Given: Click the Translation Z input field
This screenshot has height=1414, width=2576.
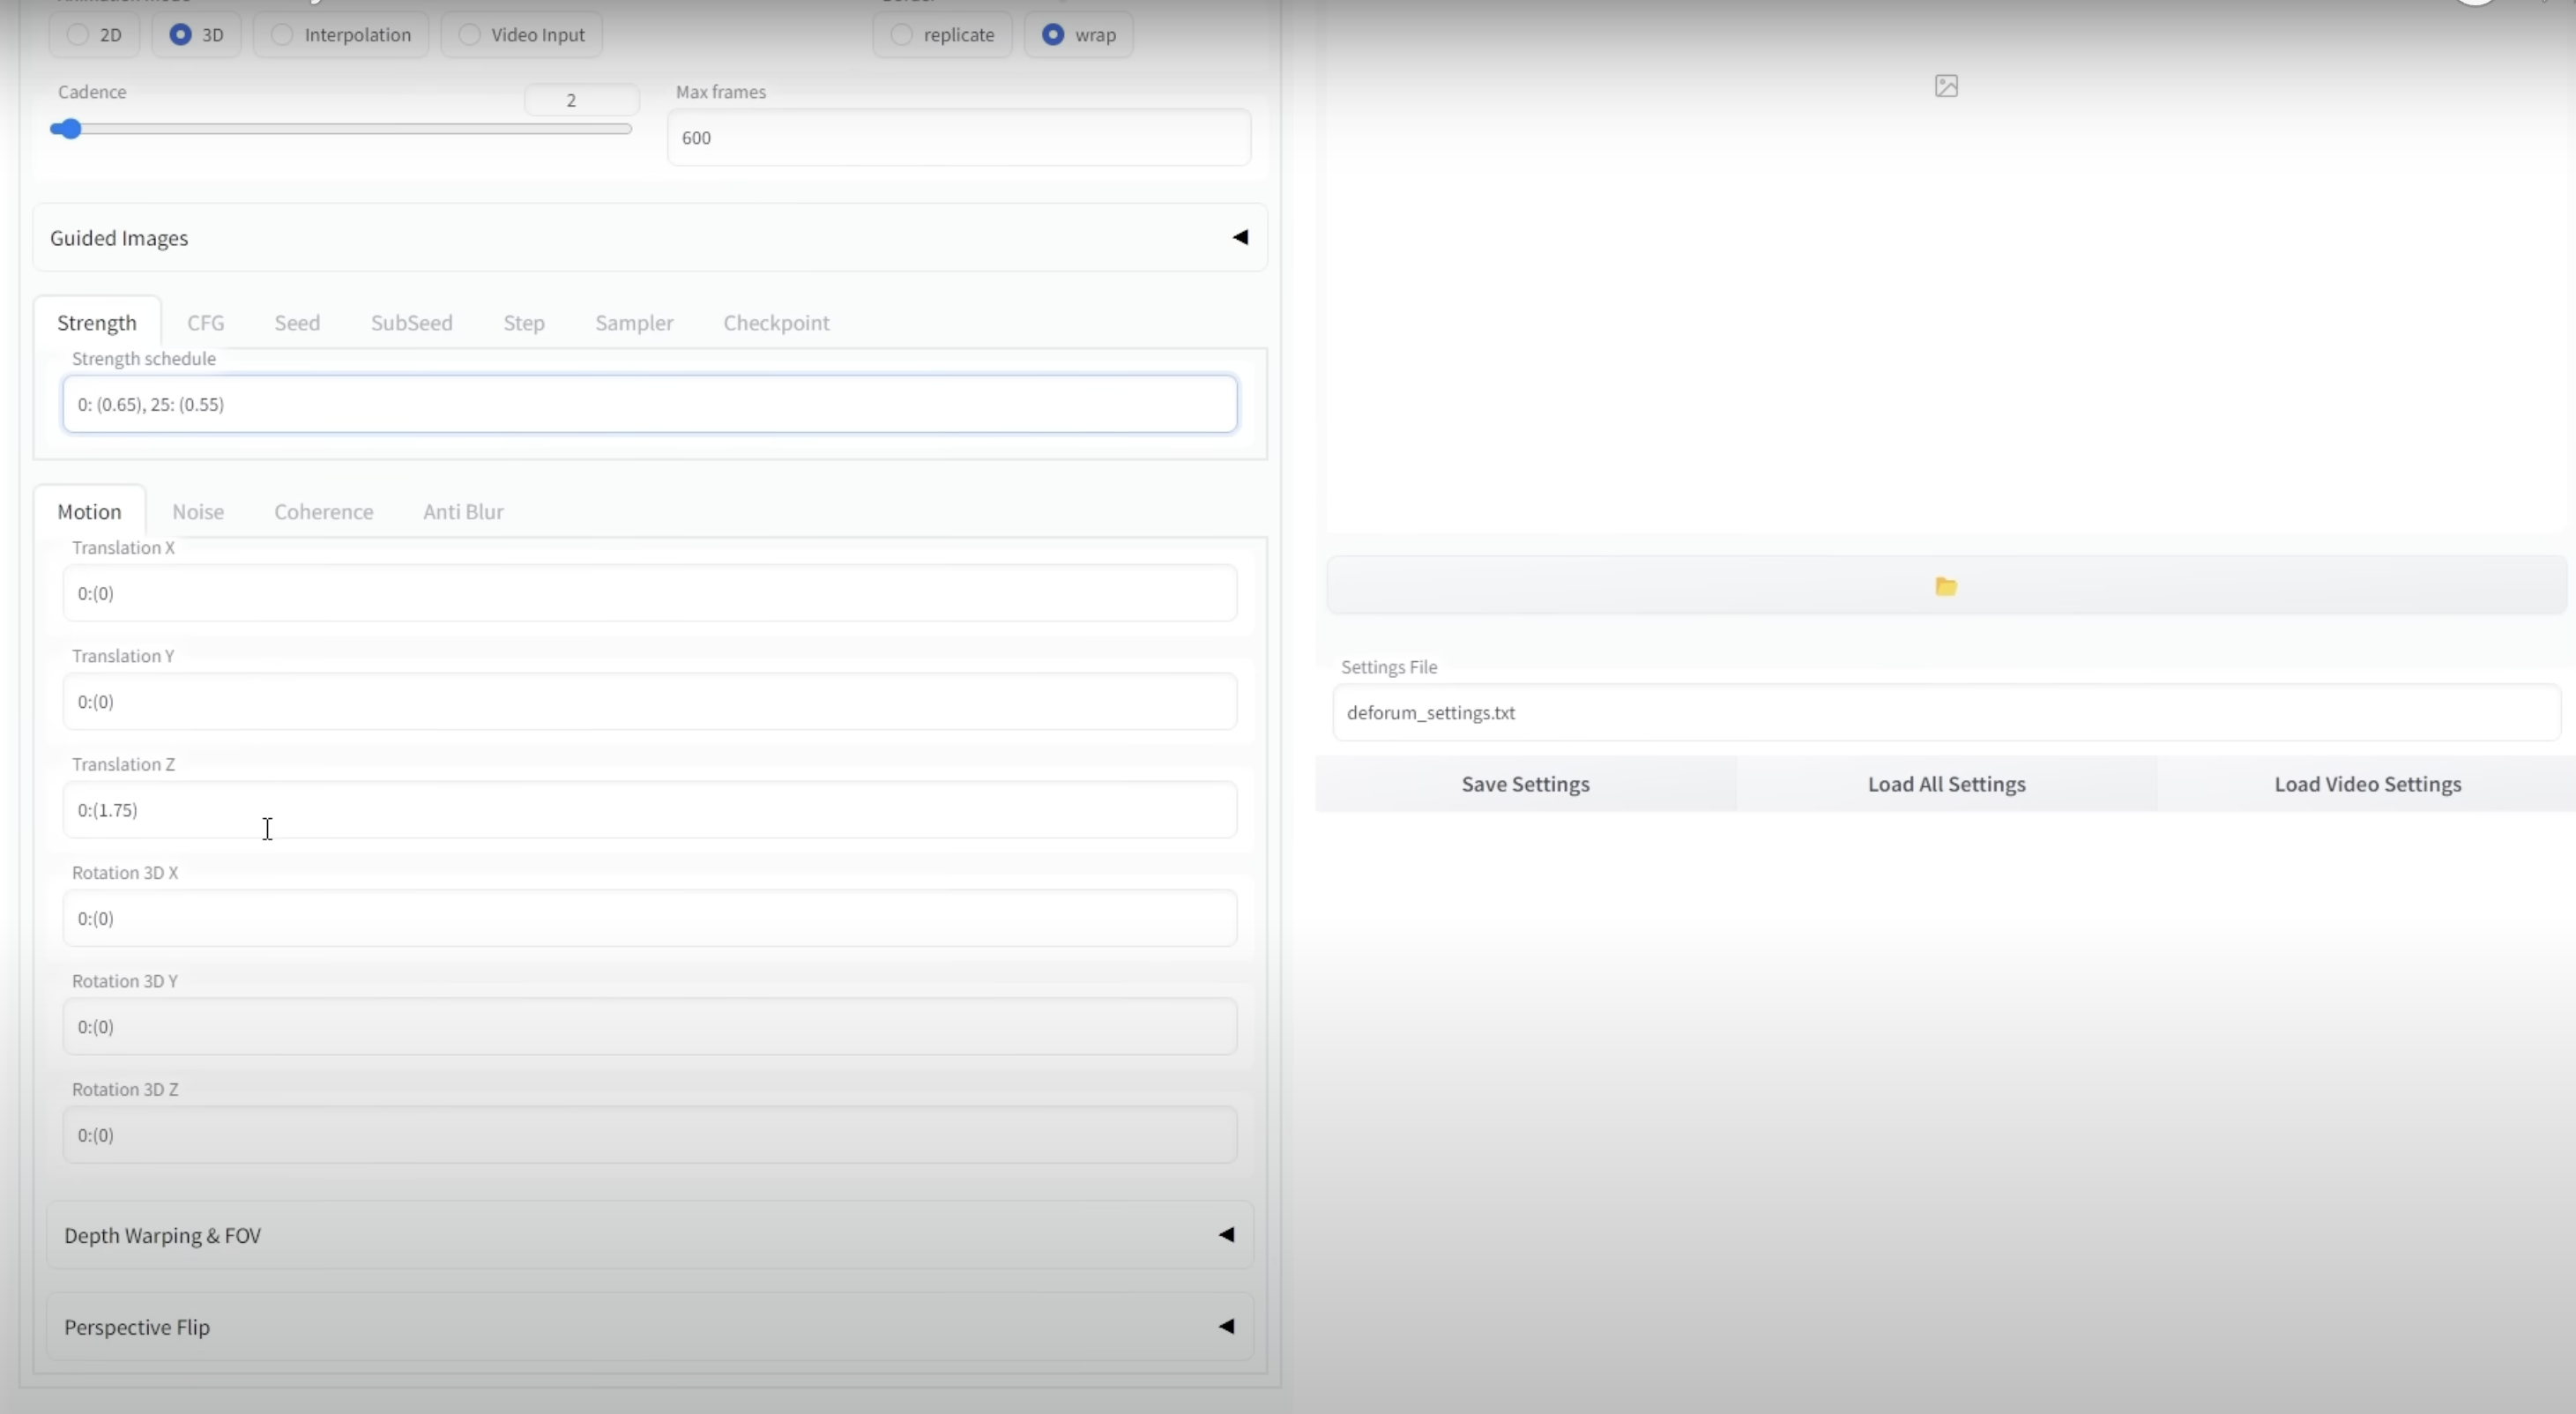Looking at the screenshot, I should pyautogui.click(x=649, y=810).
